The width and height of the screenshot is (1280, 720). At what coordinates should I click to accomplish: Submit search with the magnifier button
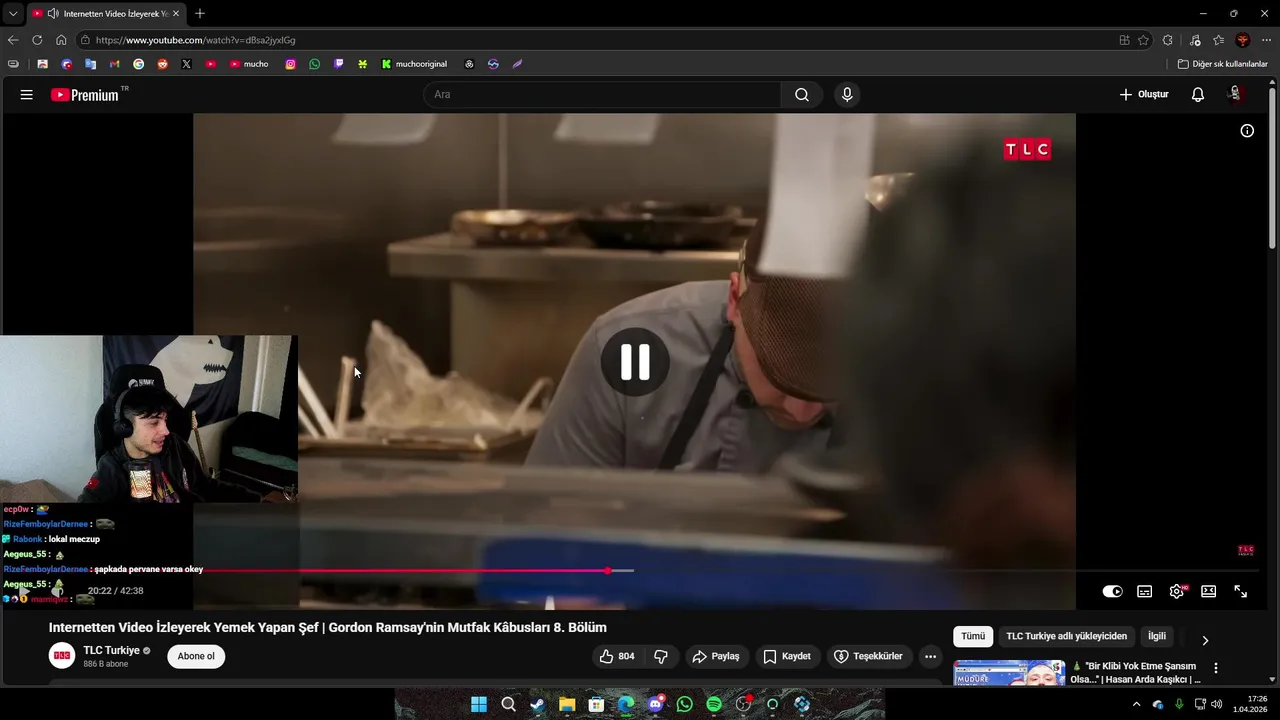tap(802, 95)
